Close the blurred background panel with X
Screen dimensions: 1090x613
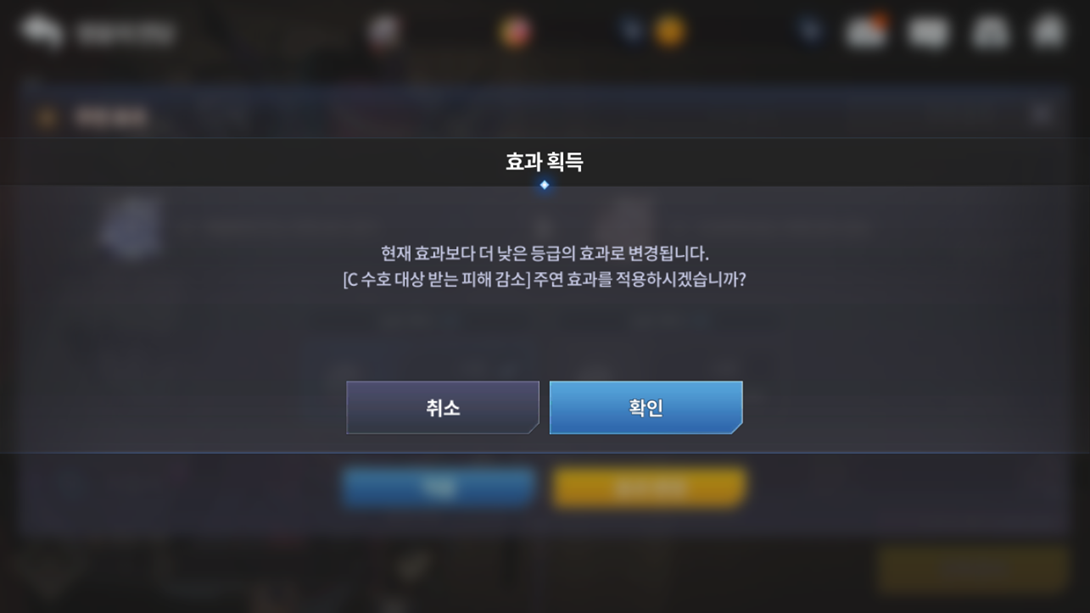pyautogui.click(x=1042, y=113)
